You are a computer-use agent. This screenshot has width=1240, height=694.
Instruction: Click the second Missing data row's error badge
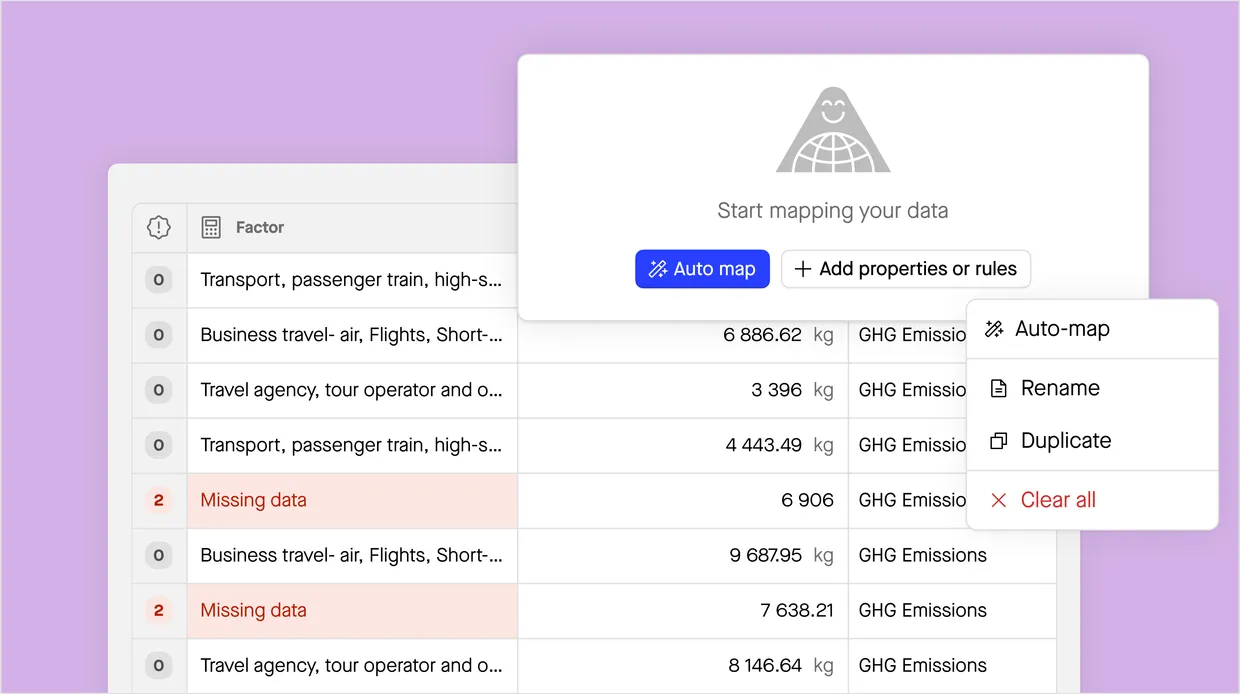click(x=159, y=610)
